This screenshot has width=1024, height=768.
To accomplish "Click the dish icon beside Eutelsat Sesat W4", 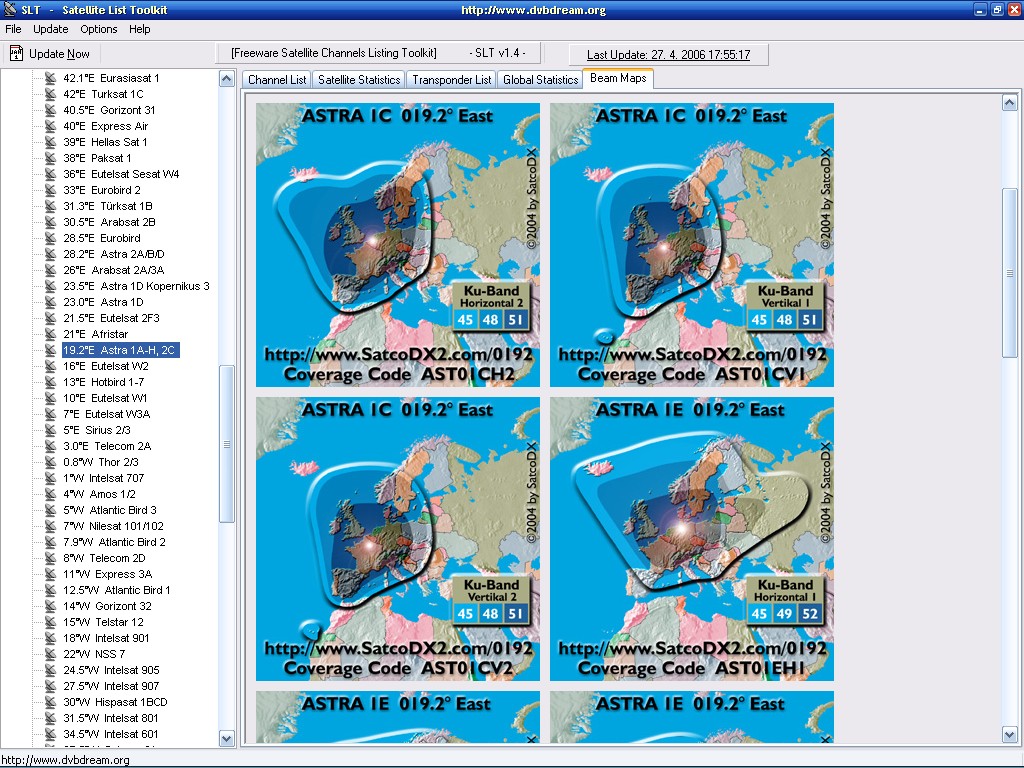I will 50,174.
